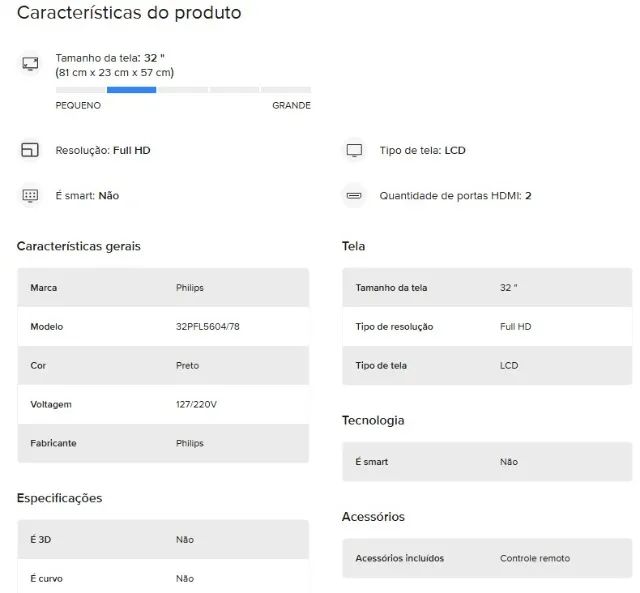Click the PEQUENO label under size bar
This screenshot has height=593, width=640.
(x=78, y=105)
